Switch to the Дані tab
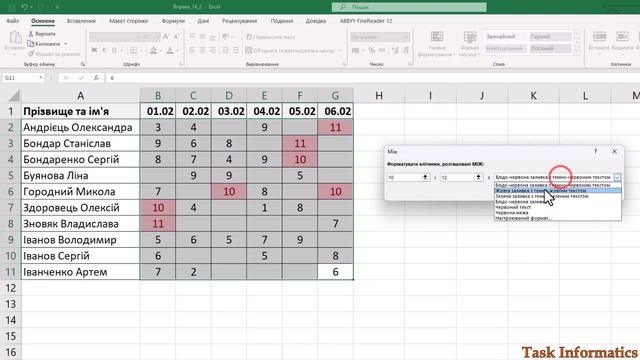The image size is (640, 360). pos(203,21)
